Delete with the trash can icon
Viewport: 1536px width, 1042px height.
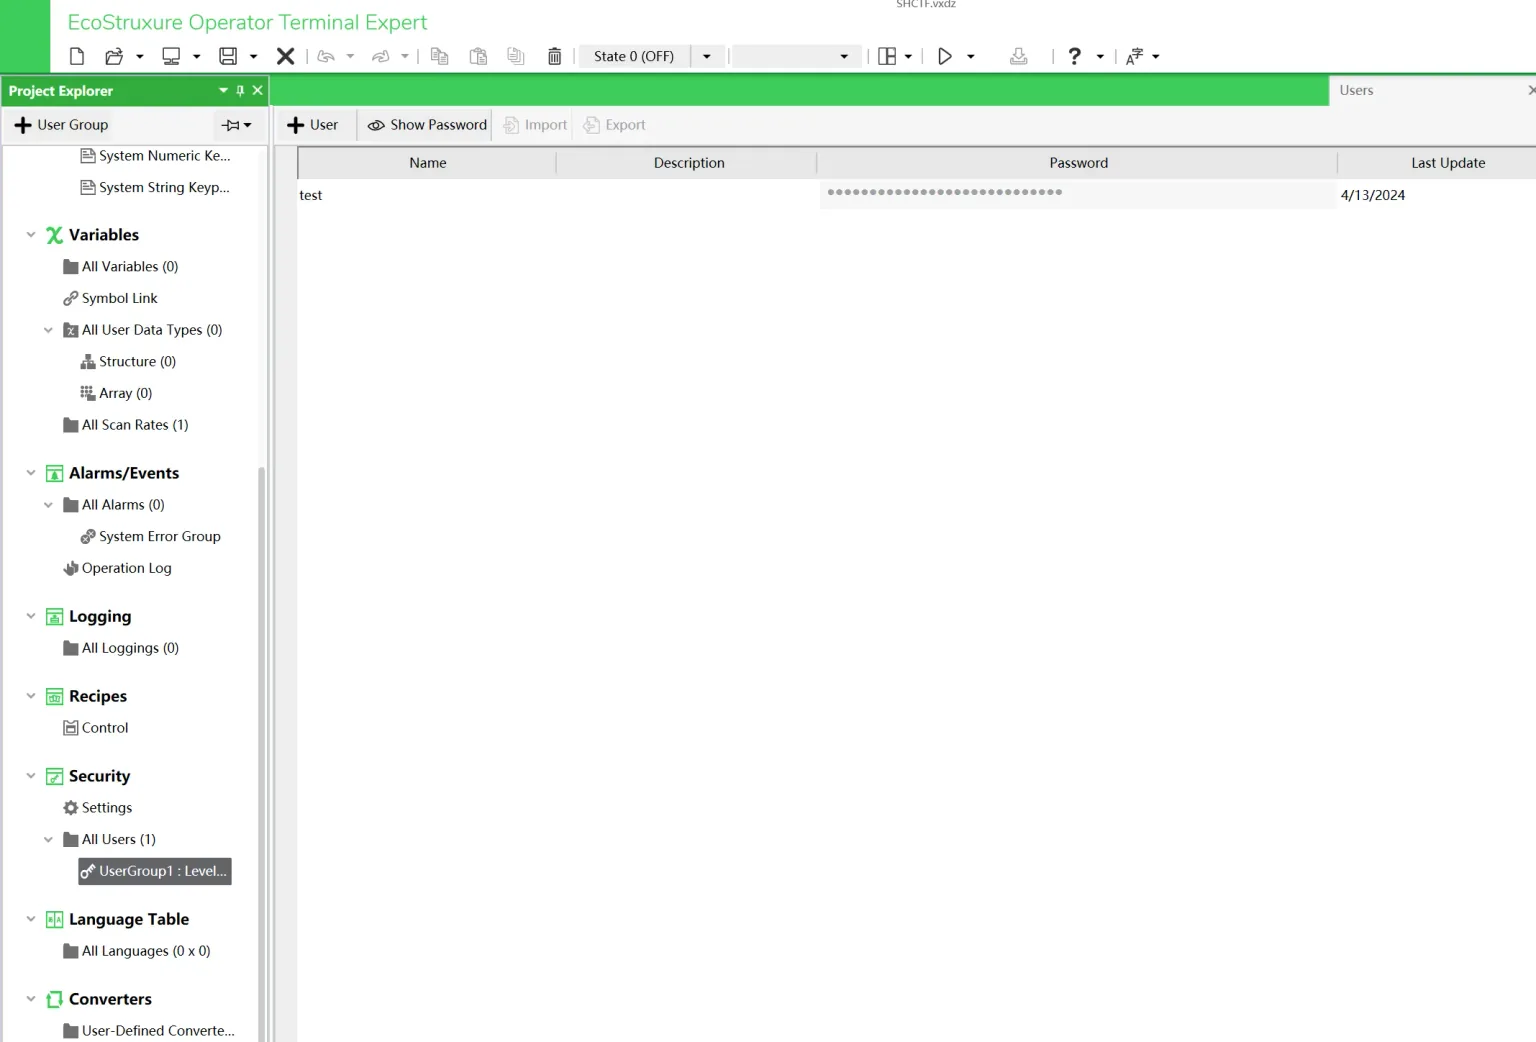(555, 56)
